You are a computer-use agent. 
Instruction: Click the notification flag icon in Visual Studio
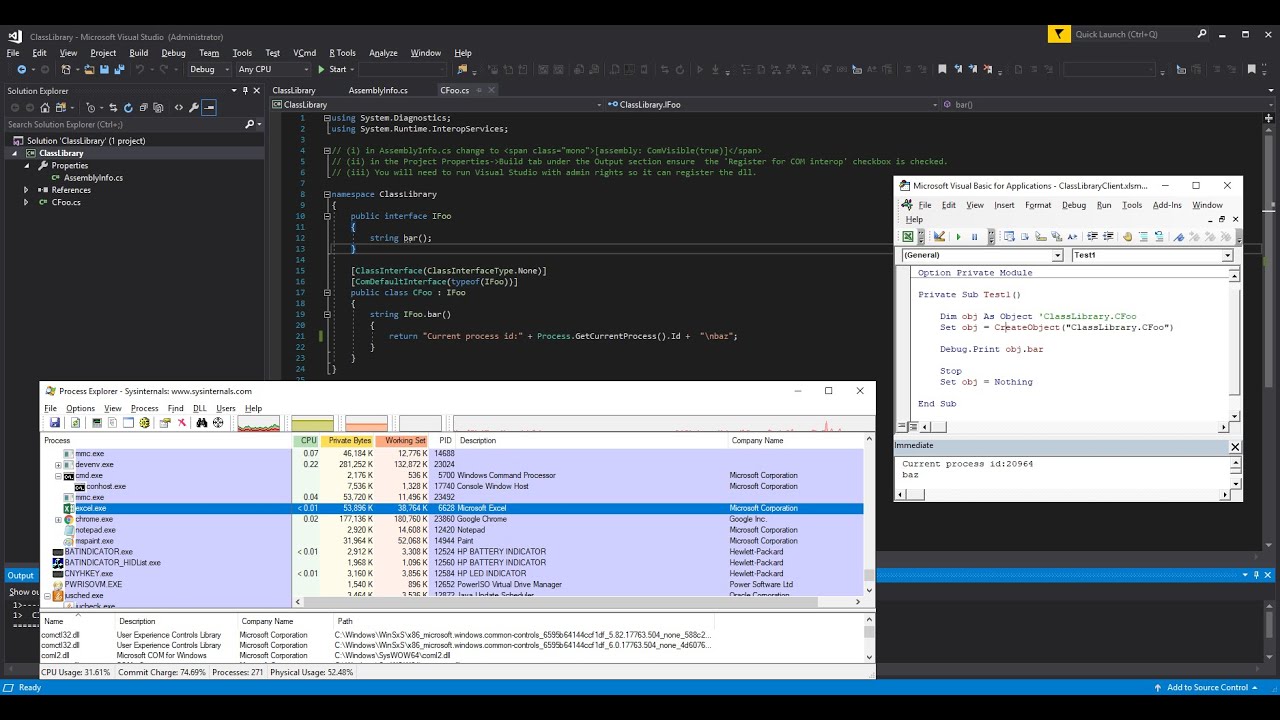tap(1058, 34)
